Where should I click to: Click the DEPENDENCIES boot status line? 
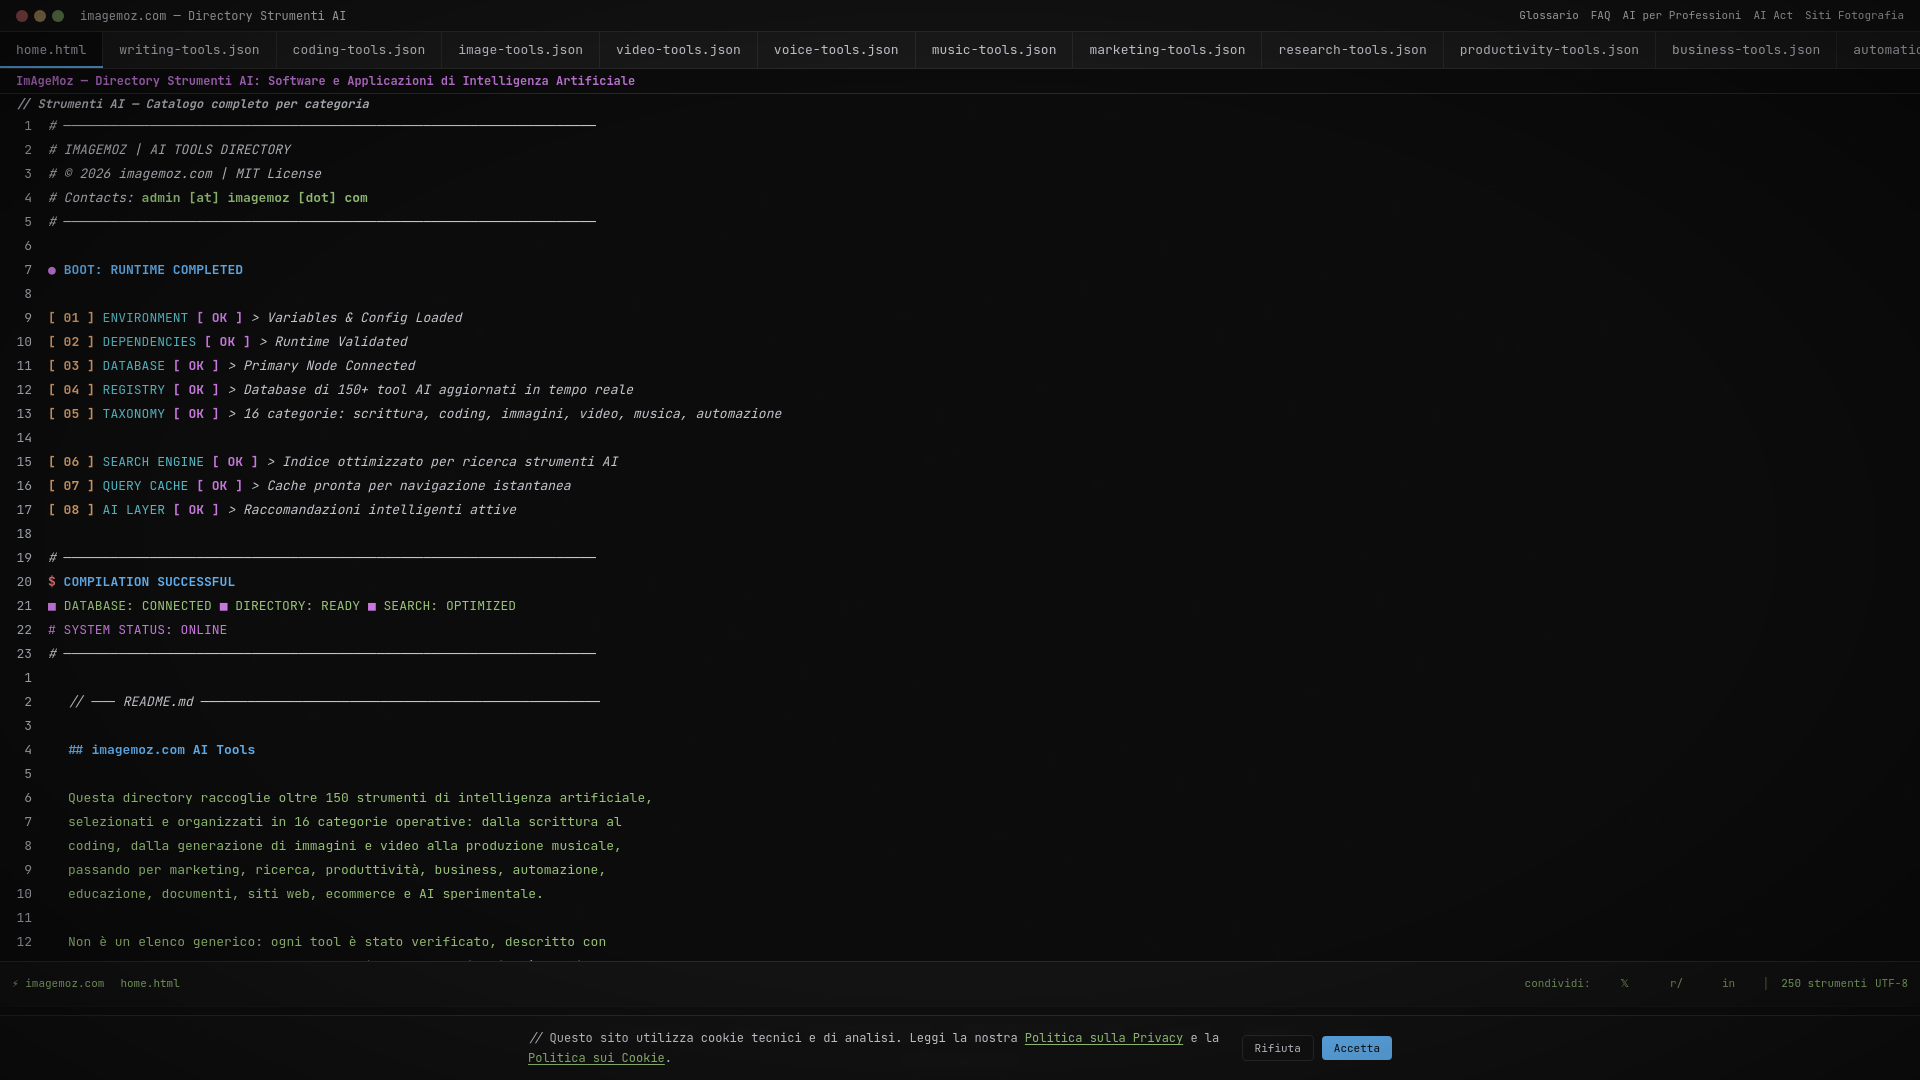228,342
